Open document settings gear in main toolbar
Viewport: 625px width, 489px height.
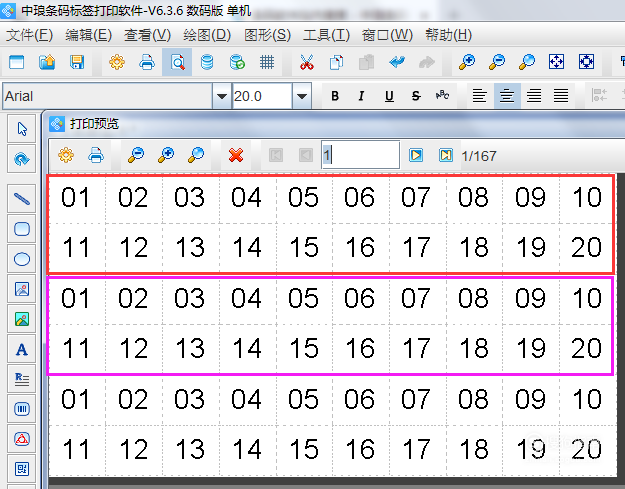click(x=117, y=62)
